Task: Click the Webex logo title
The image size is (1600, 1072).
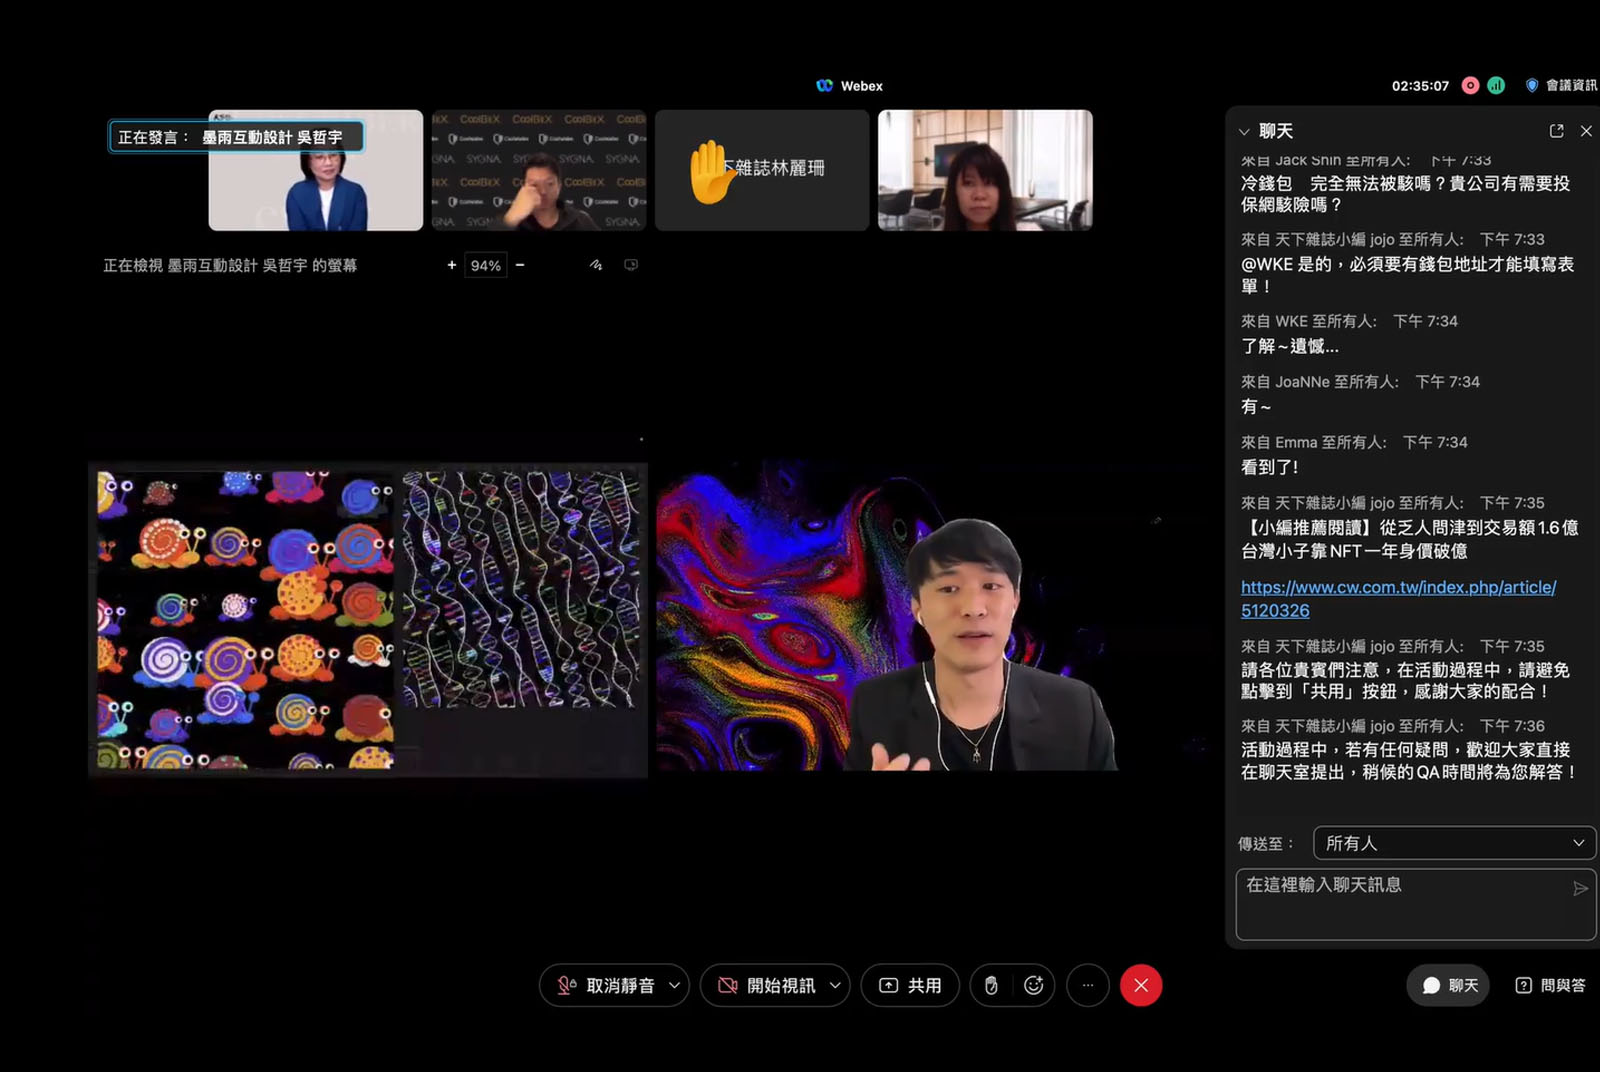Action: pyautogui.click(x=849, y=86)
